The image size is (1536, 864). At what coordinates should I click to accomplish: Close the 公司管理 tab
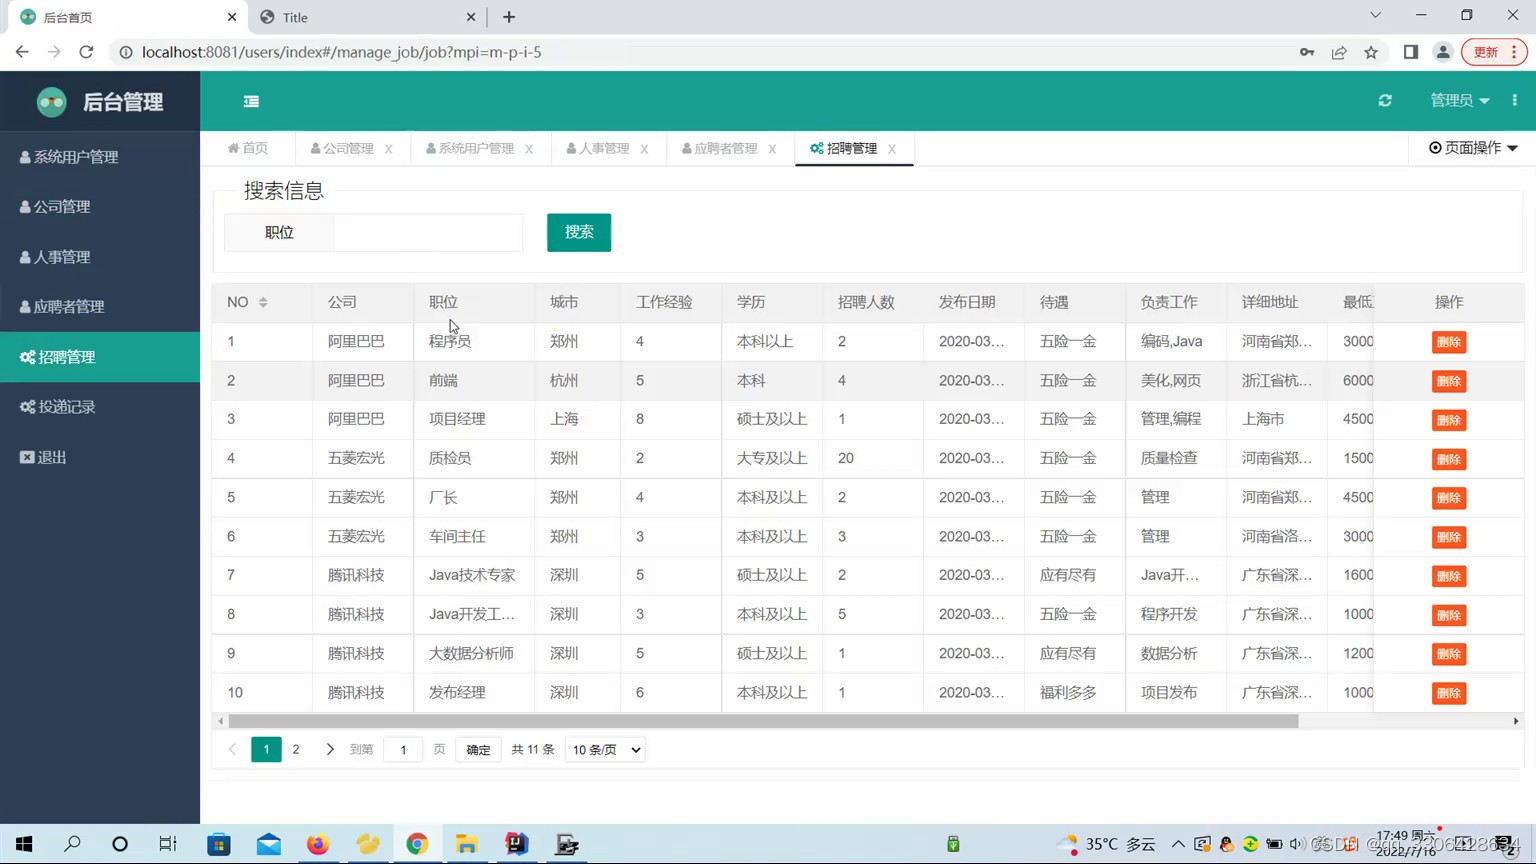point(388,149)
